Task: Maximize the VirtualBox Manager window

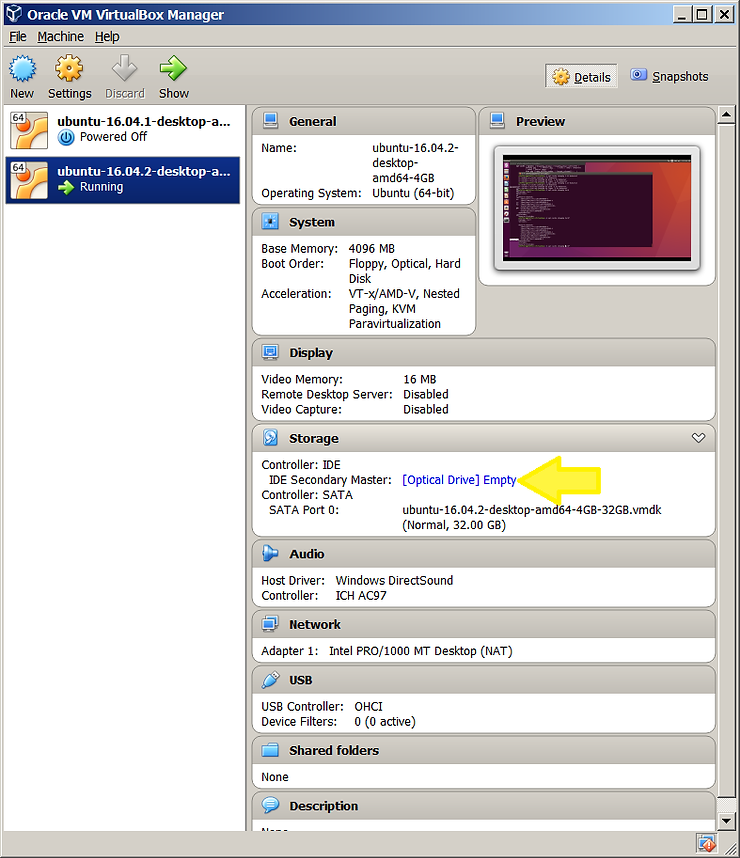Action: (x=702, y=14)
